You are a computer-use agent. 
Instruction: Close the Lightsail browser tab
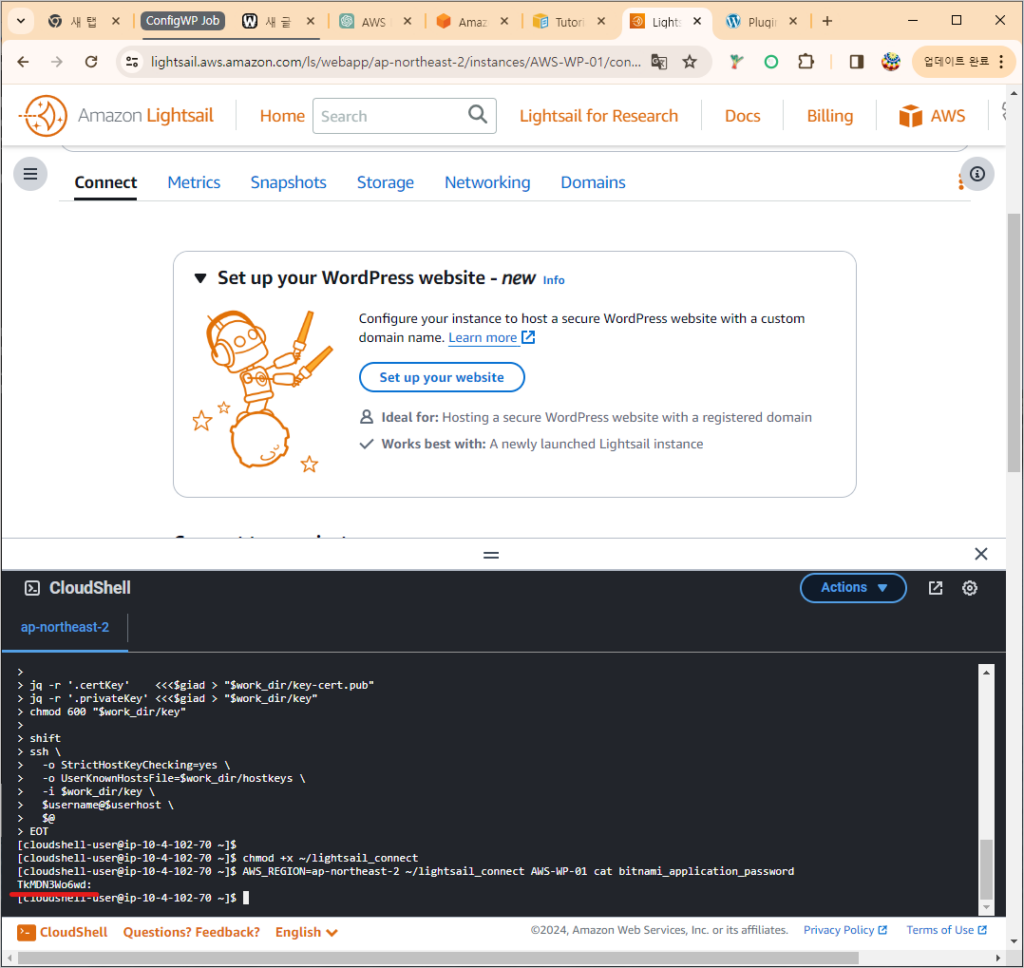coord(697,22)
